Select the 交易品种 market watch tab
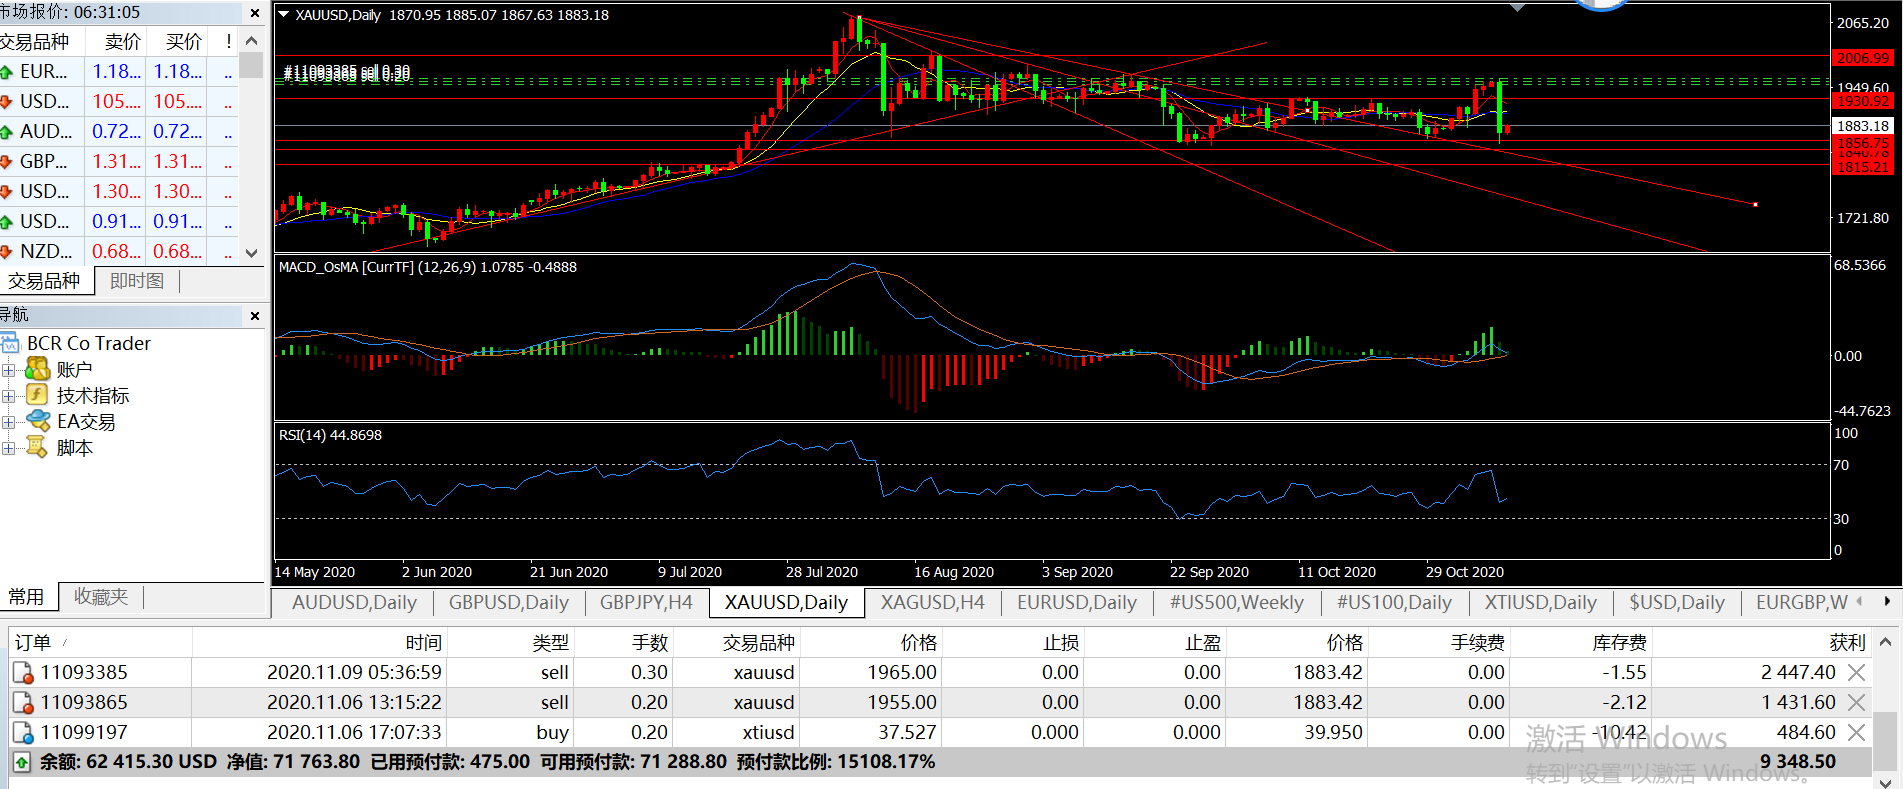The width and height of the screenshot is (1903, 789). pos(45,282)
